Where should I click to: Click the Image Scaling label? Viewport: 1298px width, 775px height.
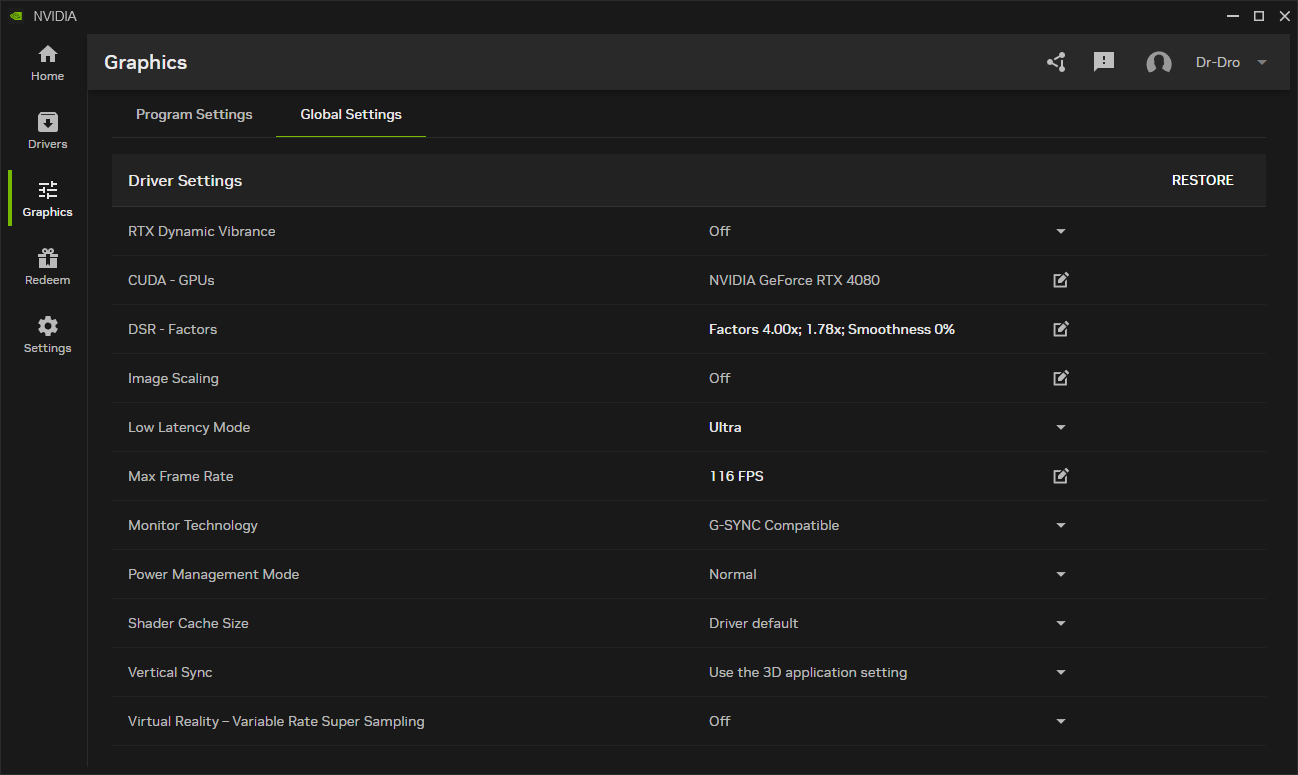173,378
